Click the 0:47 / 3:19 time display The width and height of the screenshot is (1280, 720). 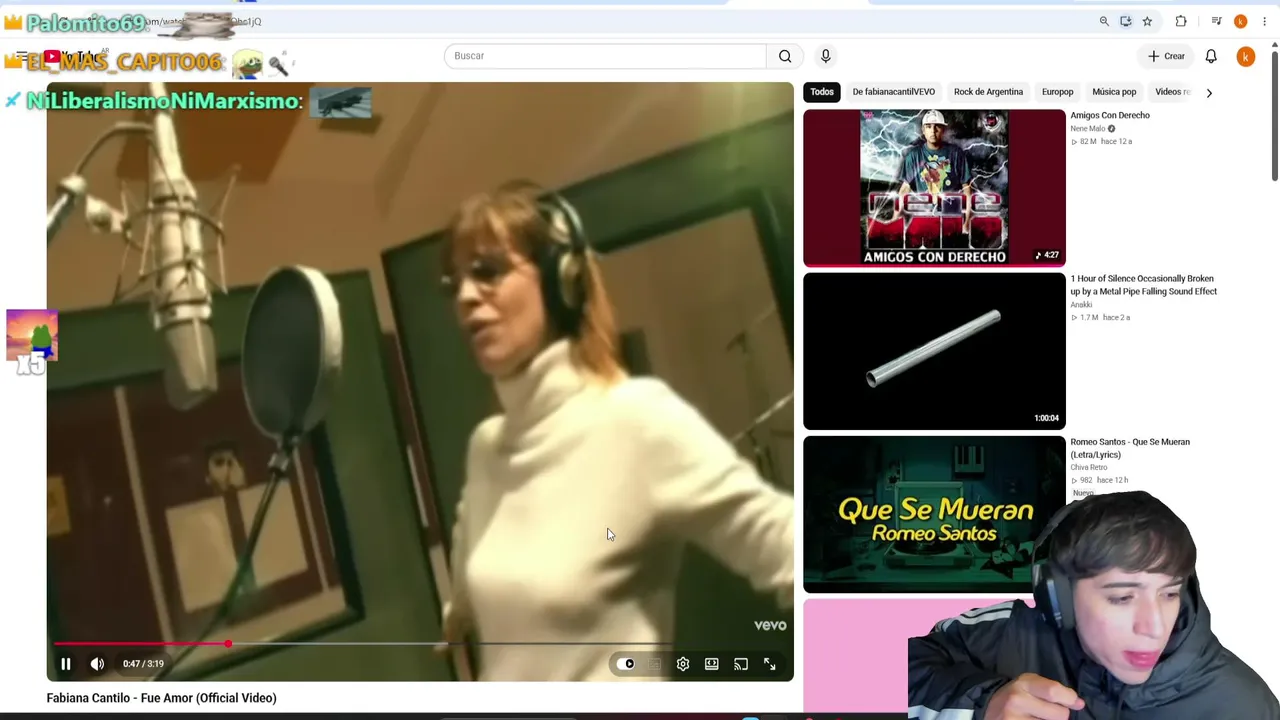tap(143, 664)
